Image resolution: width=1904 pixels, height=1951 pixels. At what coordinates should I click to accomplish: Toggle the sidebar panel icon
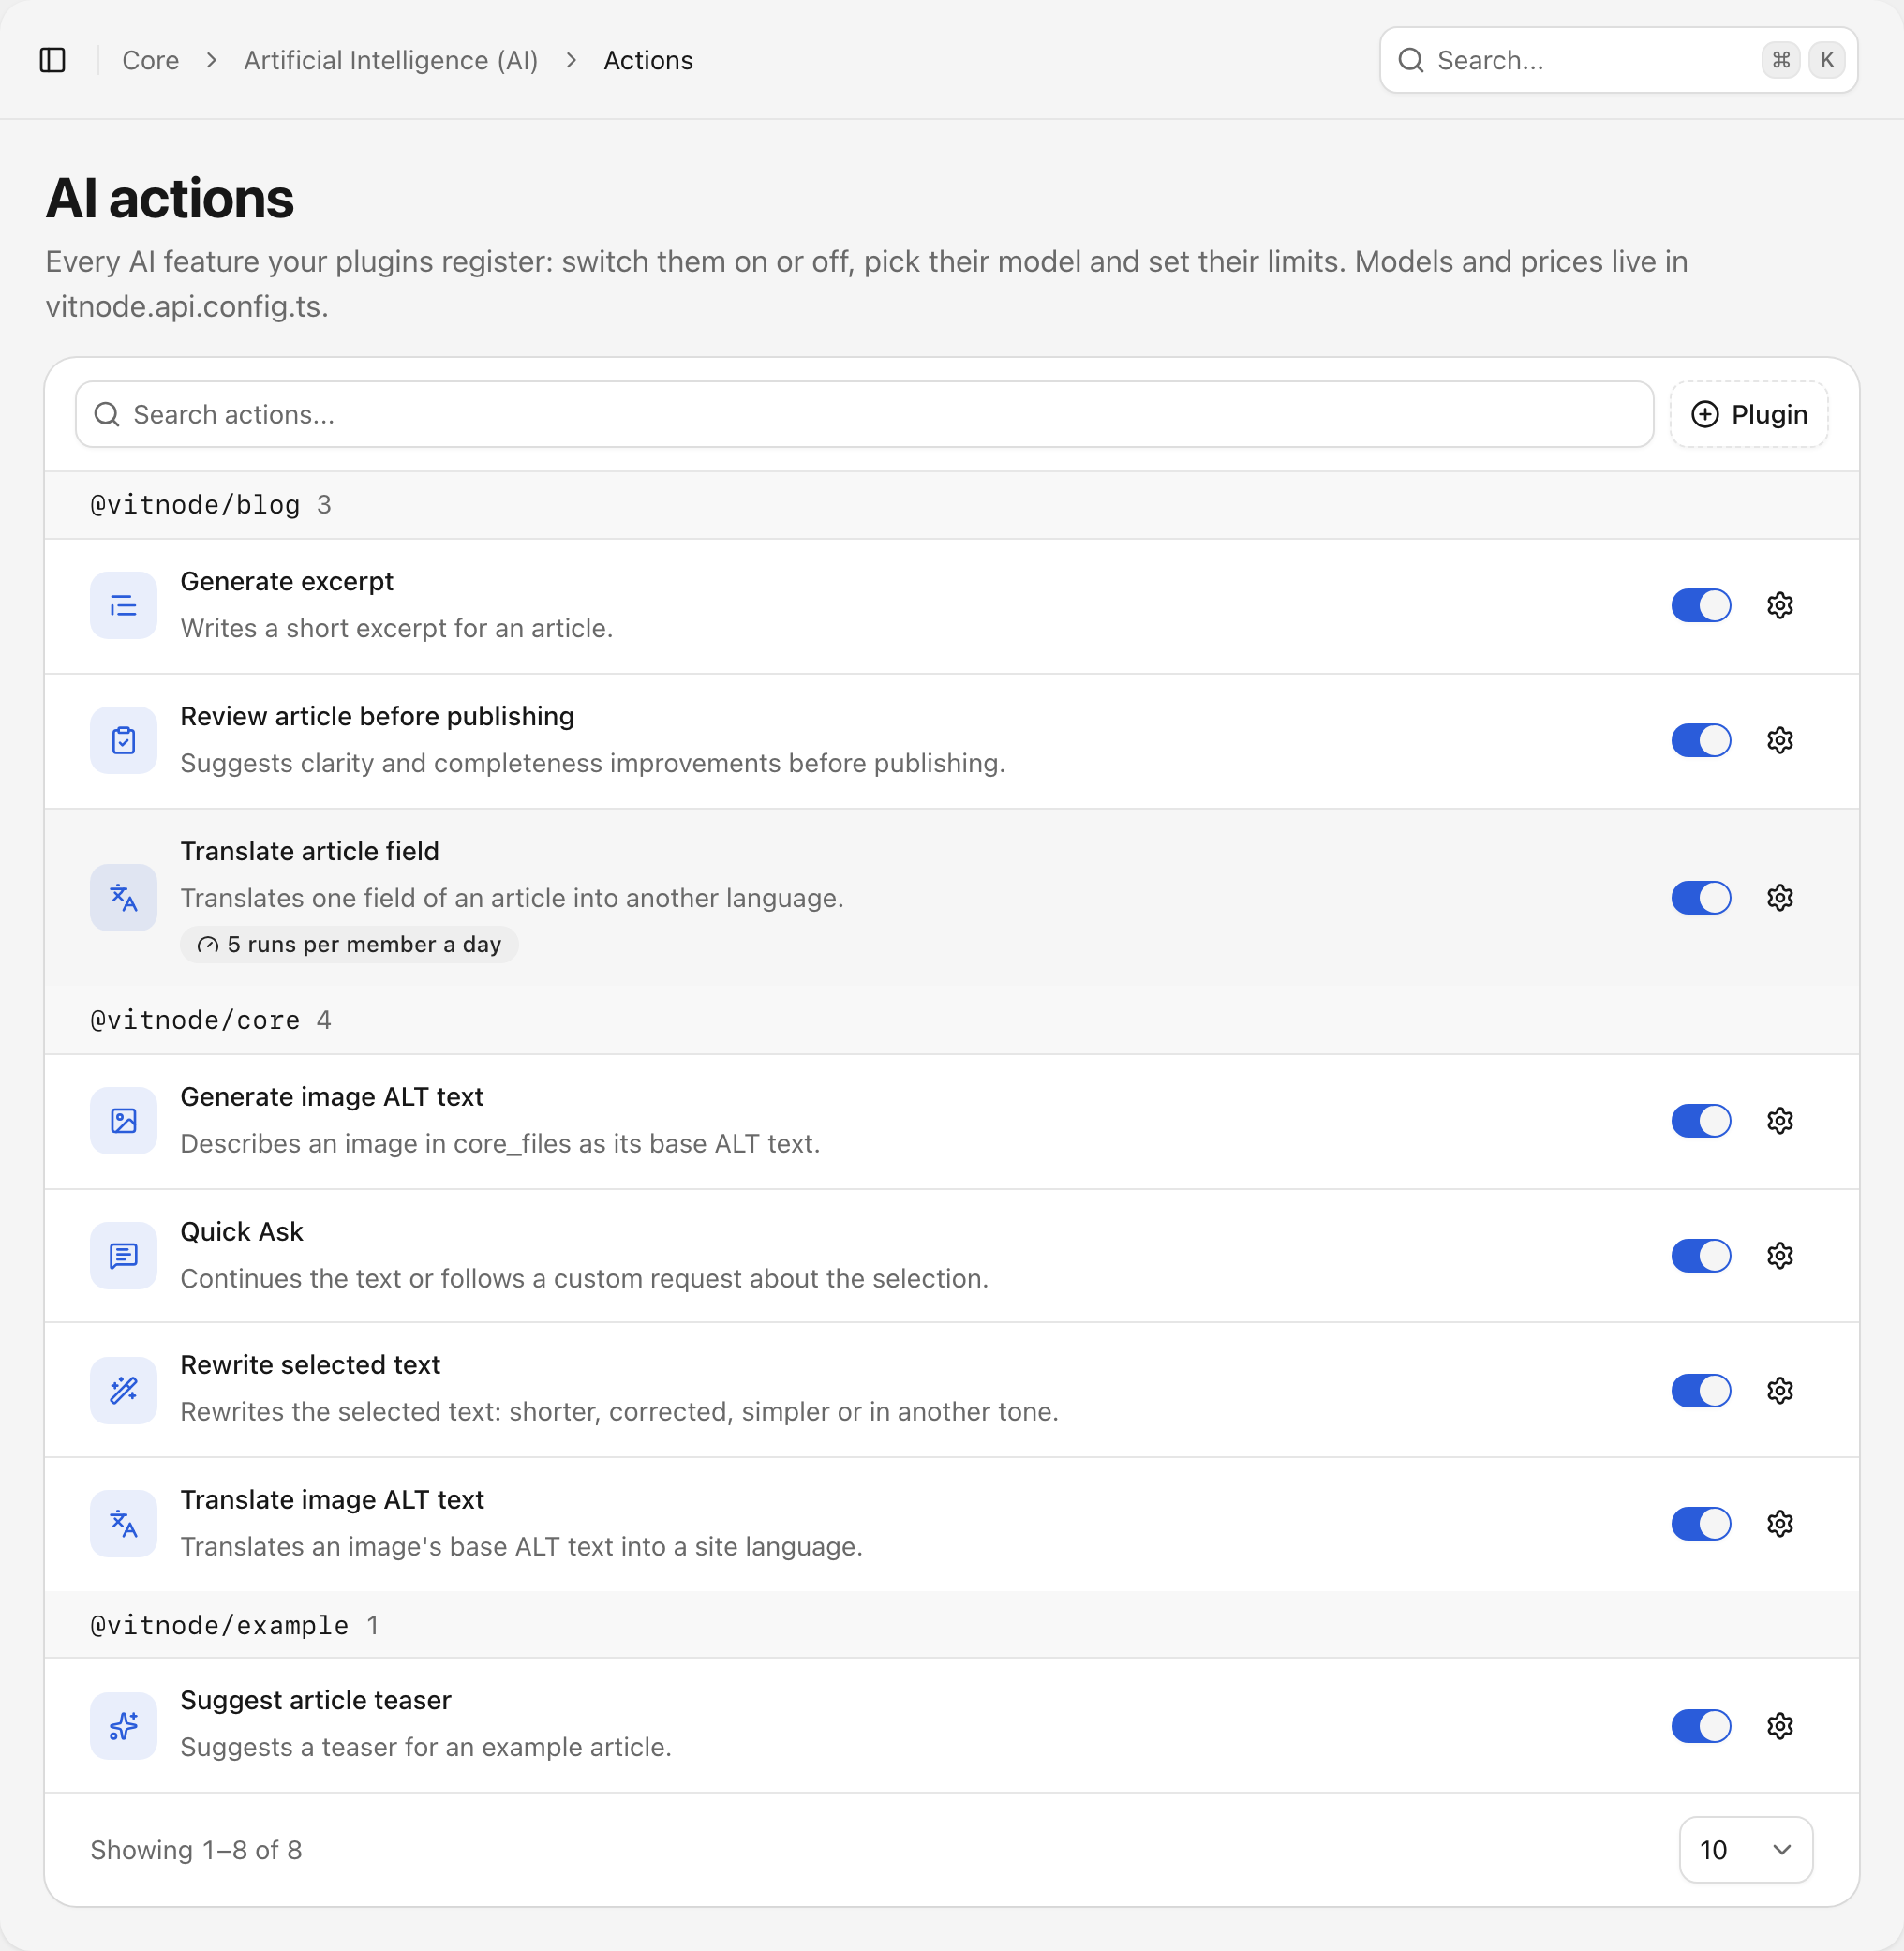[x=52, y=60]
